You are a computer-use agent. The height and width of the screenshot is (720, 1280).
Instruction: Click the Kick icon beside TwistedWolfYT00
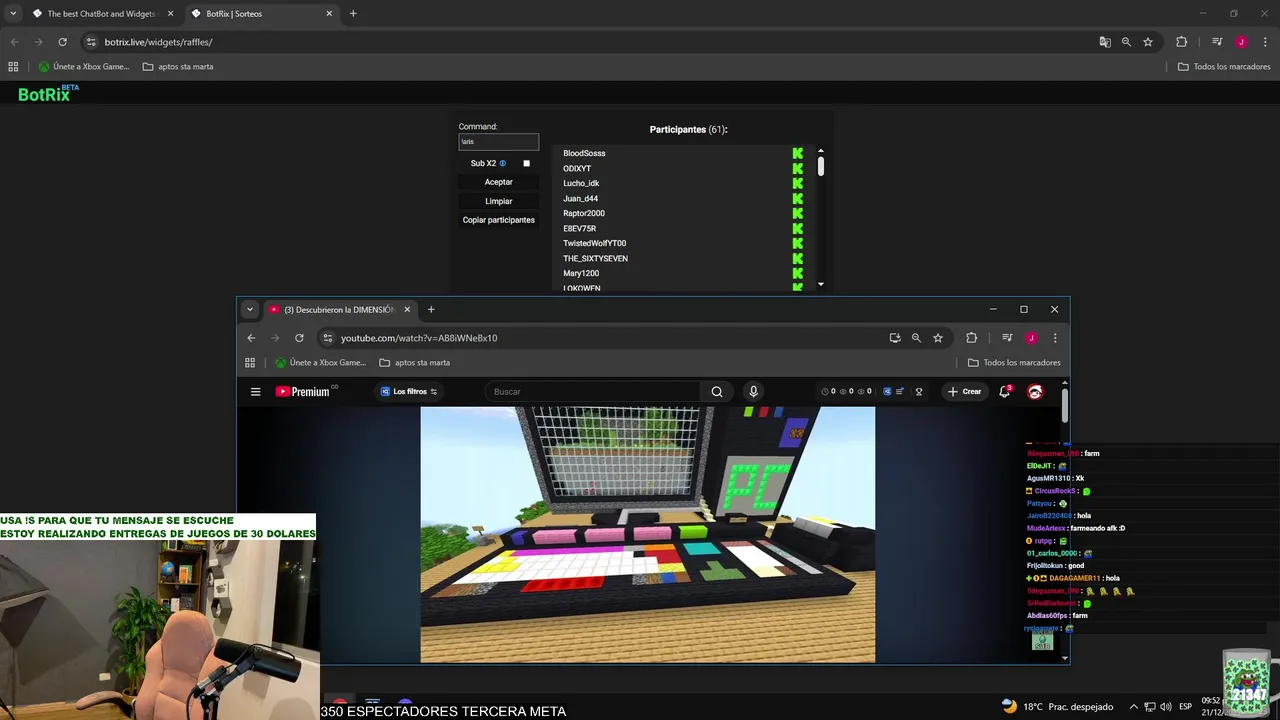(798, 243)
